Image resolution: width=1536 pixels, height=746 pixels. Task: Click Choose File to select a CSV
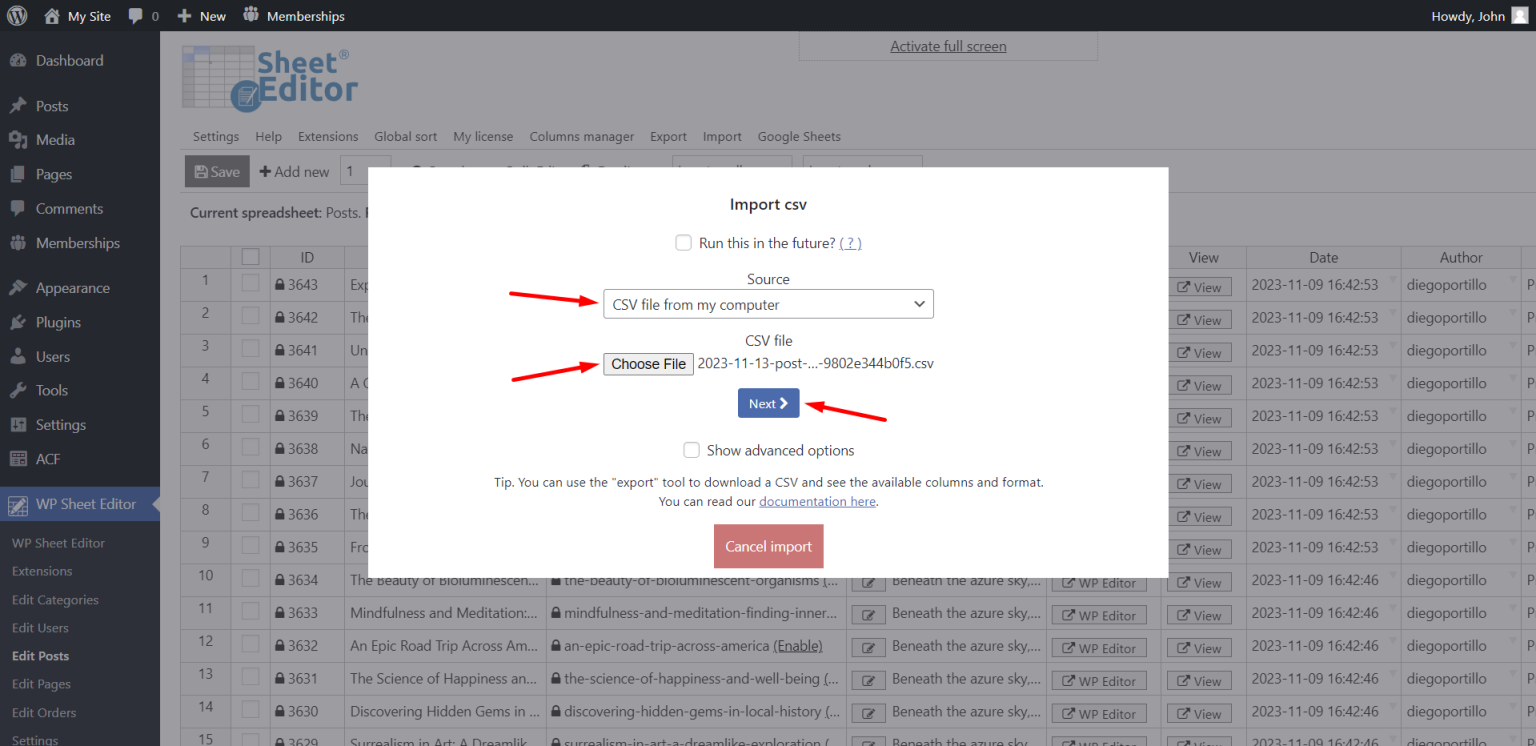(648, 363)
